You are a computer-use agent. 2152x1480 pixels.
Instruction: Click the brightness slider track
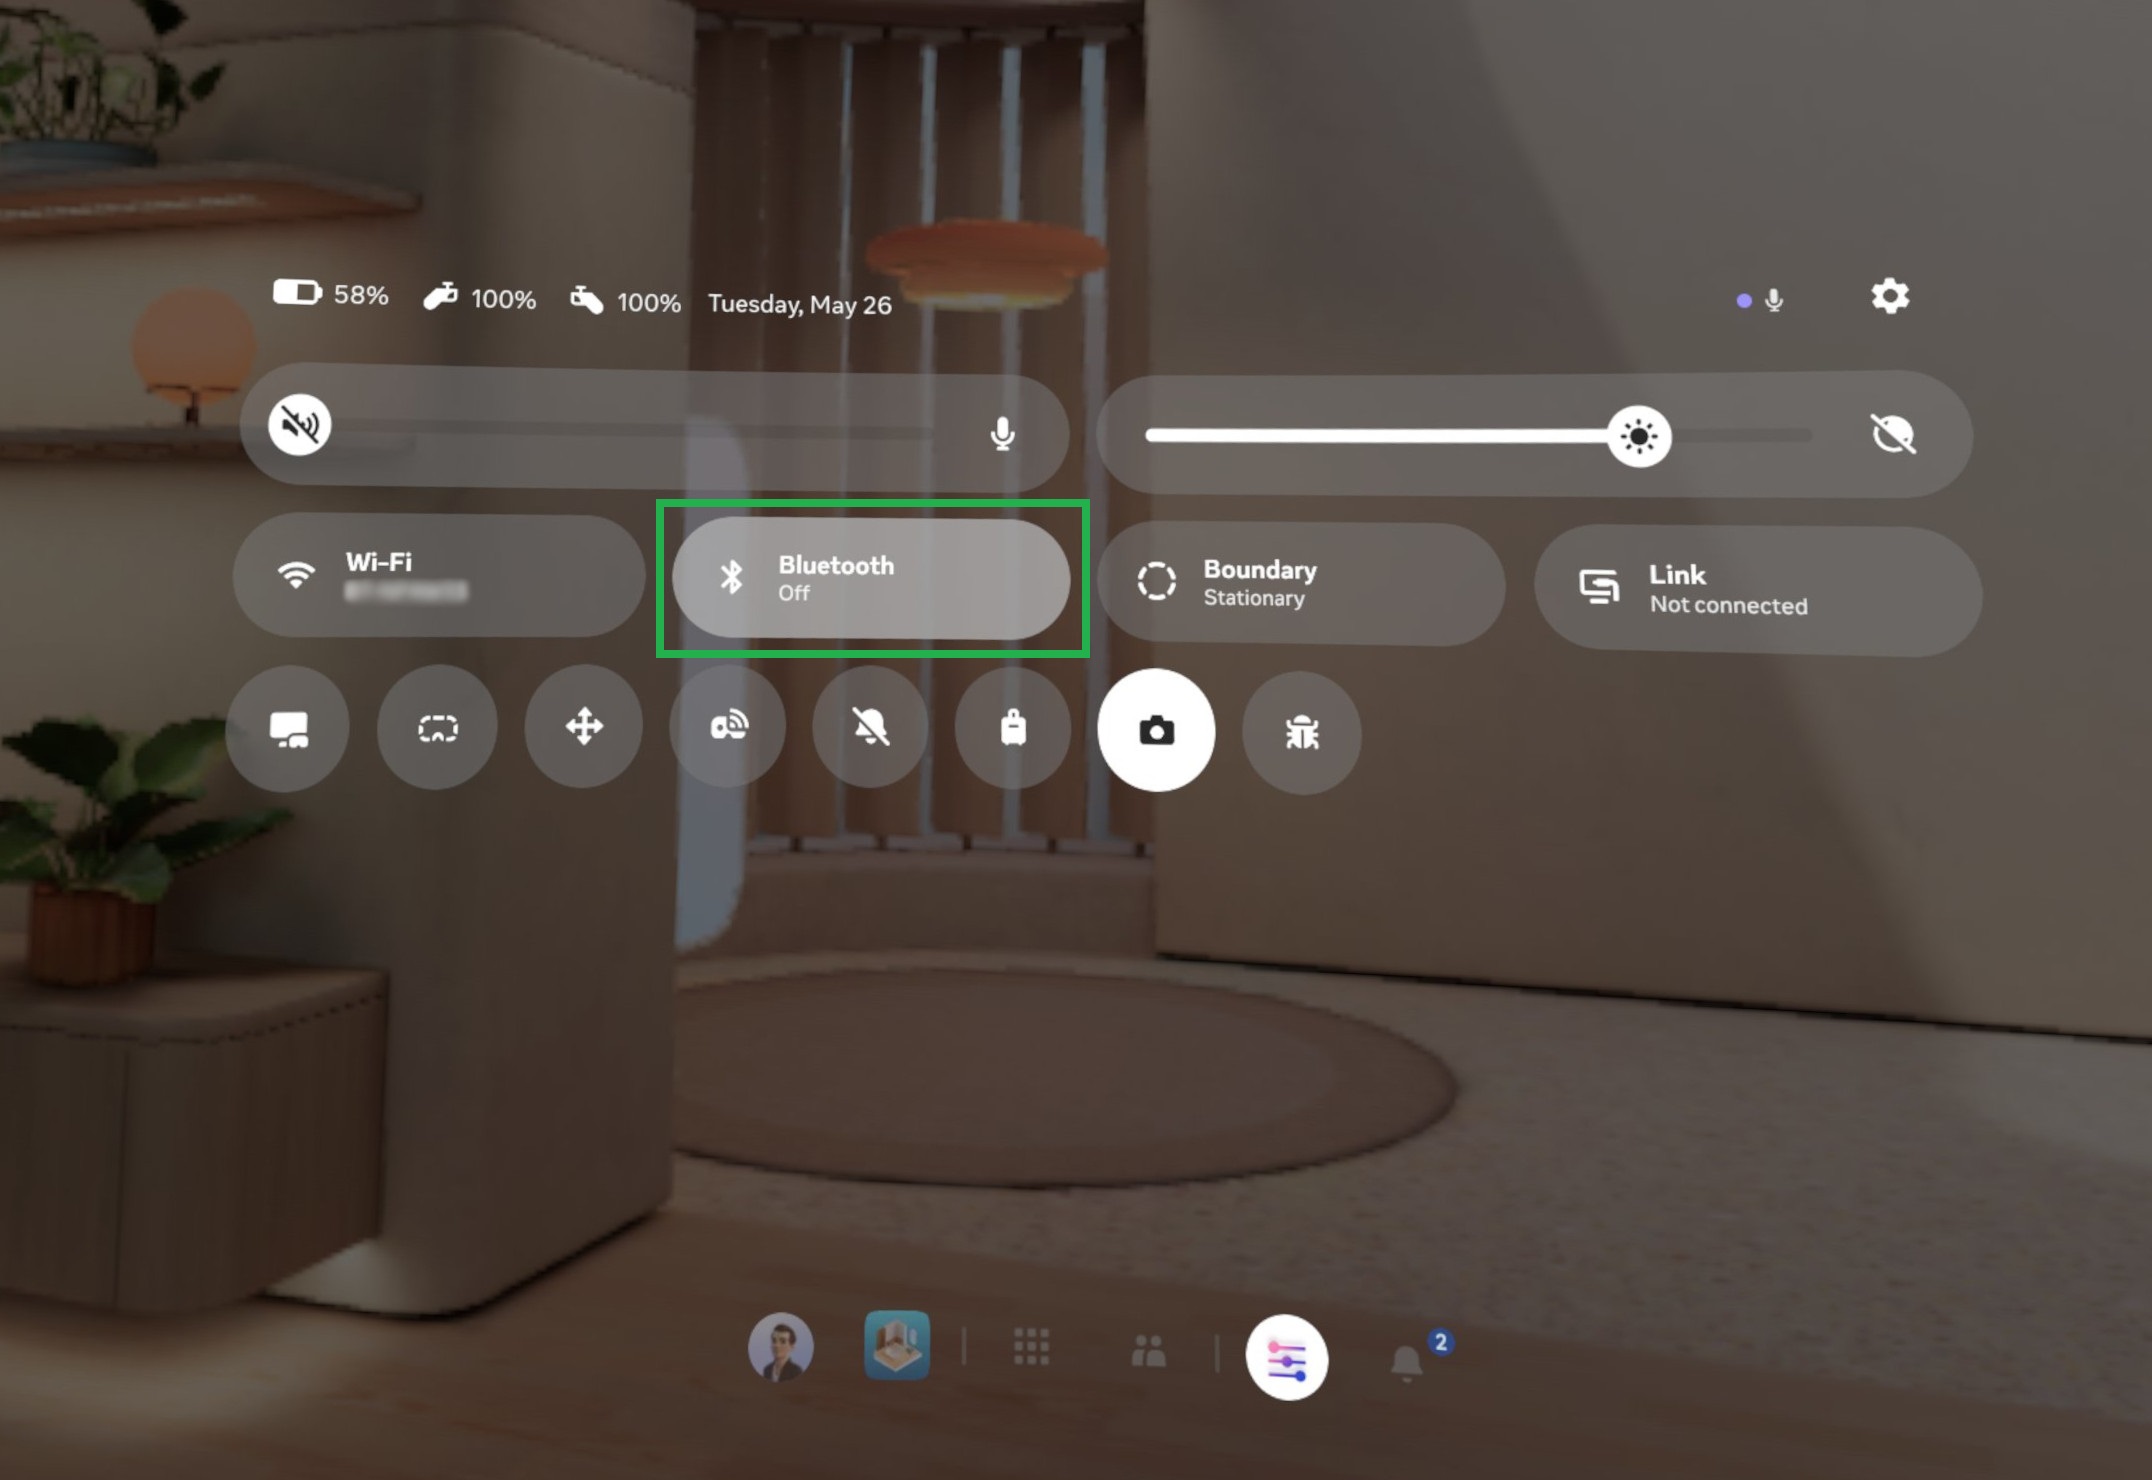pyautogui.click(x=1478, y=436)
